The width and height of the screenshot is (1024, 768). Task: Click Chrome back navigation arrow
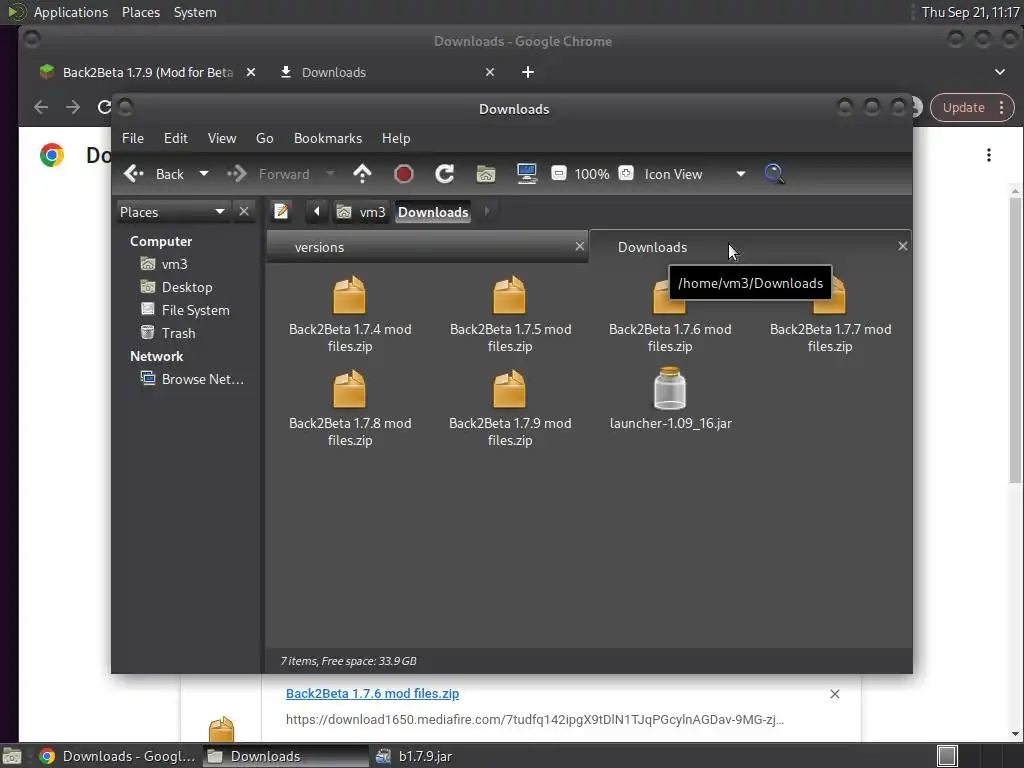pos(41,107)
